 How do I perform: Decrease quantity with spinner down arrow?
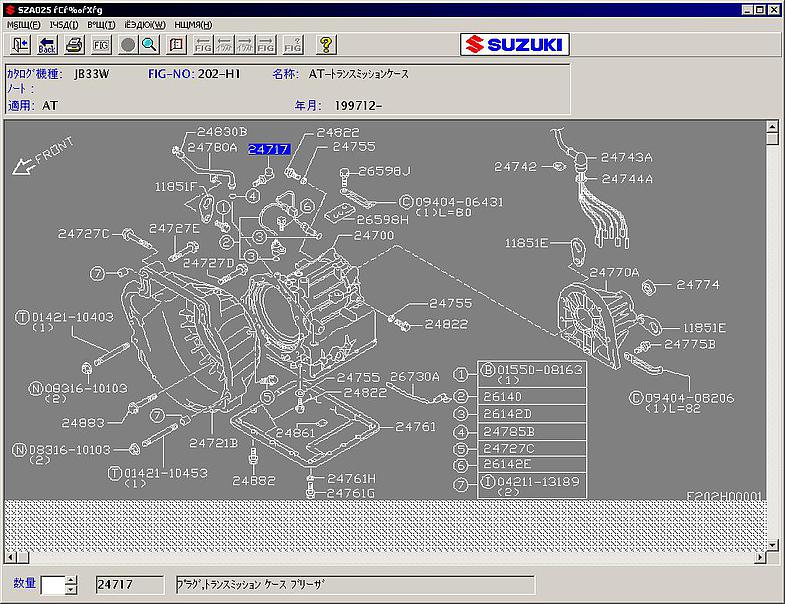(71, 590)
